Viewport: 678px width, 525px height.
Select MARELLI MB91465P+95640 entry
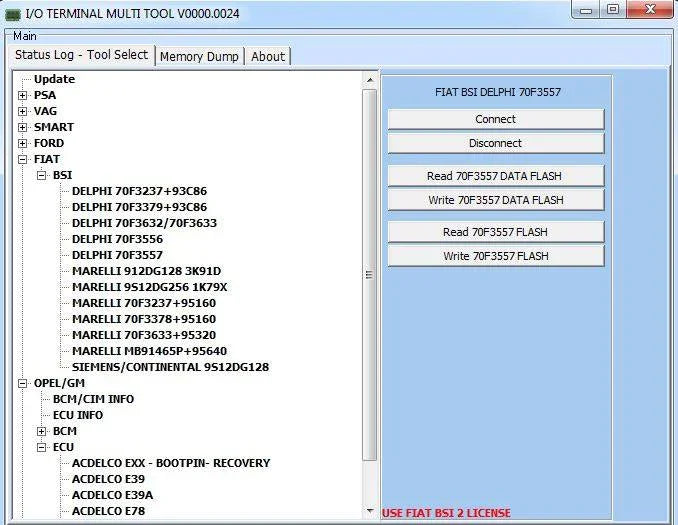click(x=149, y=351)
